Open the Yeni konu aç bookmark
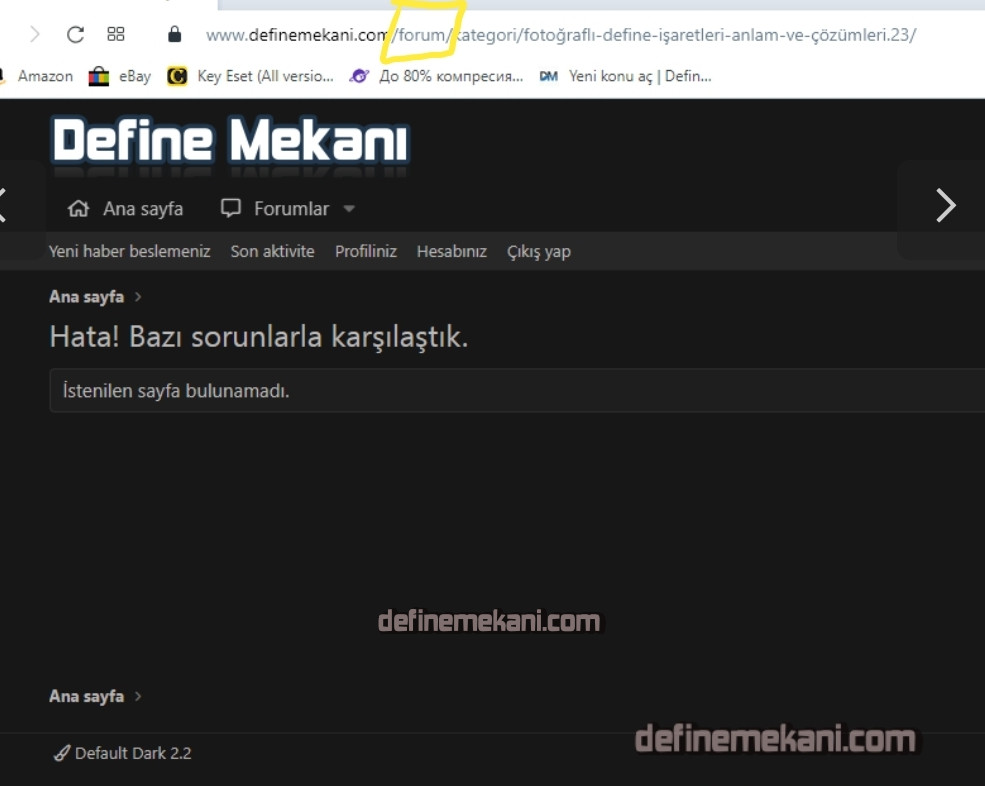Image resolution: width=985 pixels, height=786 pixels. click(x=625, y=76)
